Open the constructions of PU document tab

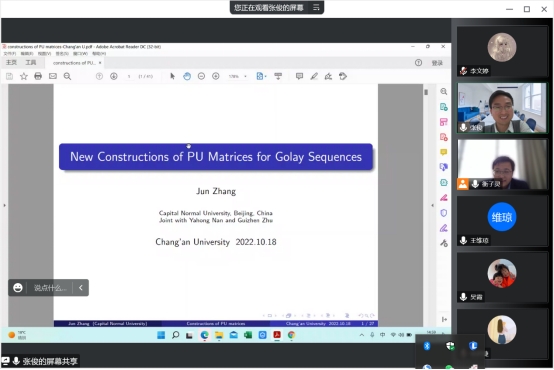click(75, 63)
